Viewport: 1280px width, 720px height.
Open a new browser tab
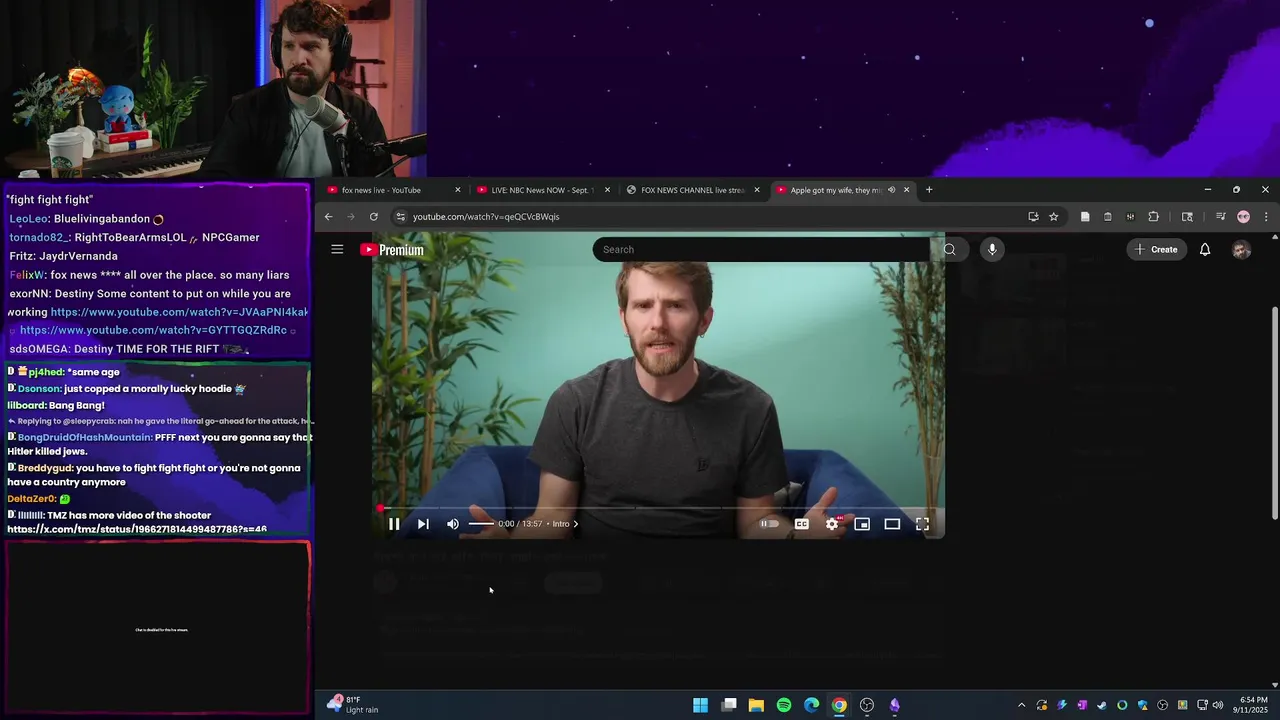(x=929, y=190)
